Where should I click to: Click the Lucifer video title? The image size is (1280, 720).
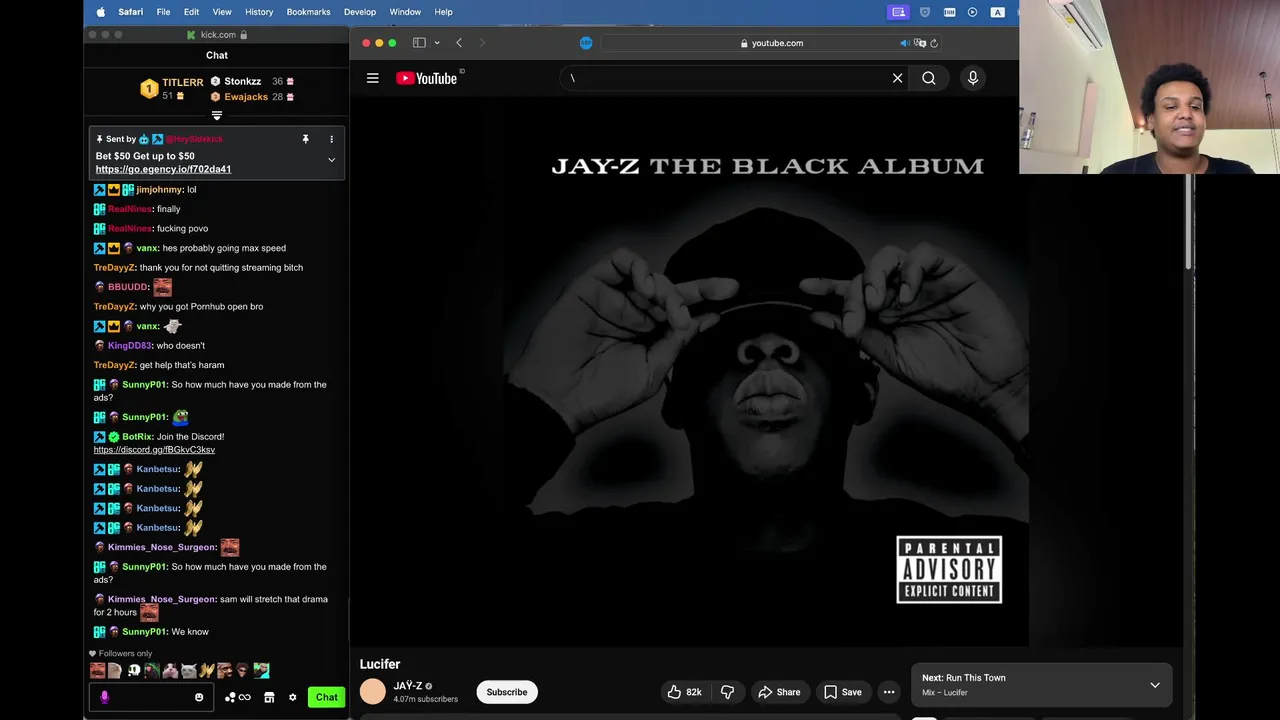pos(380,664)
